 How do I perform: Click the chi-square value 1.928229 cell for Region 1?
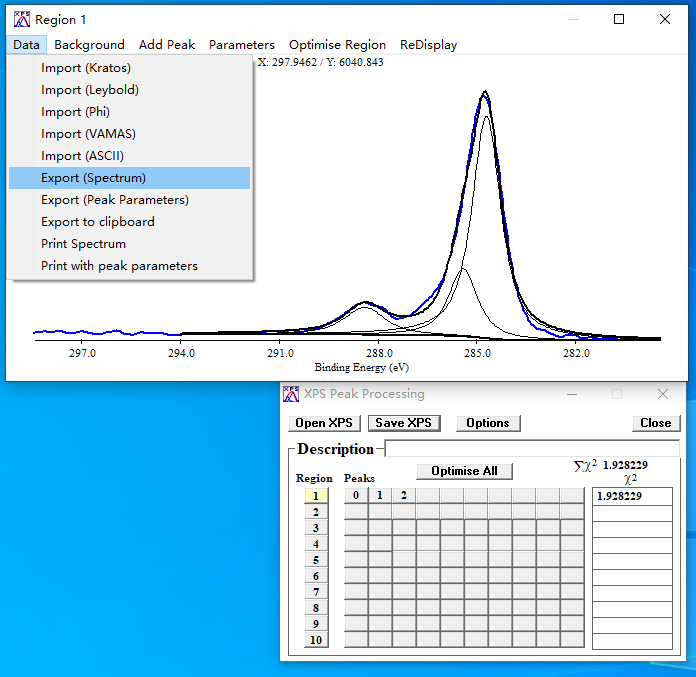tap(632, 496)
